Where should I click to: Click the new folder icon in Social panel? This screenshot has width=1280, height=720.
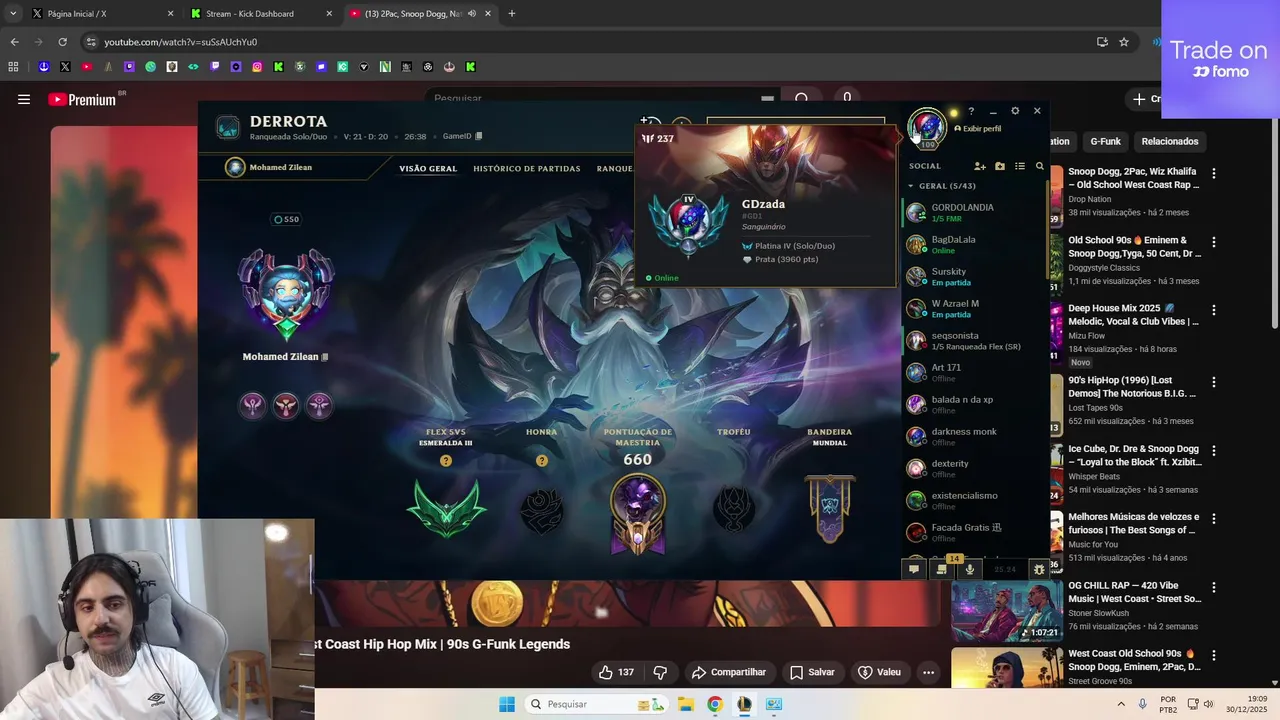[x=1000, y=166]
